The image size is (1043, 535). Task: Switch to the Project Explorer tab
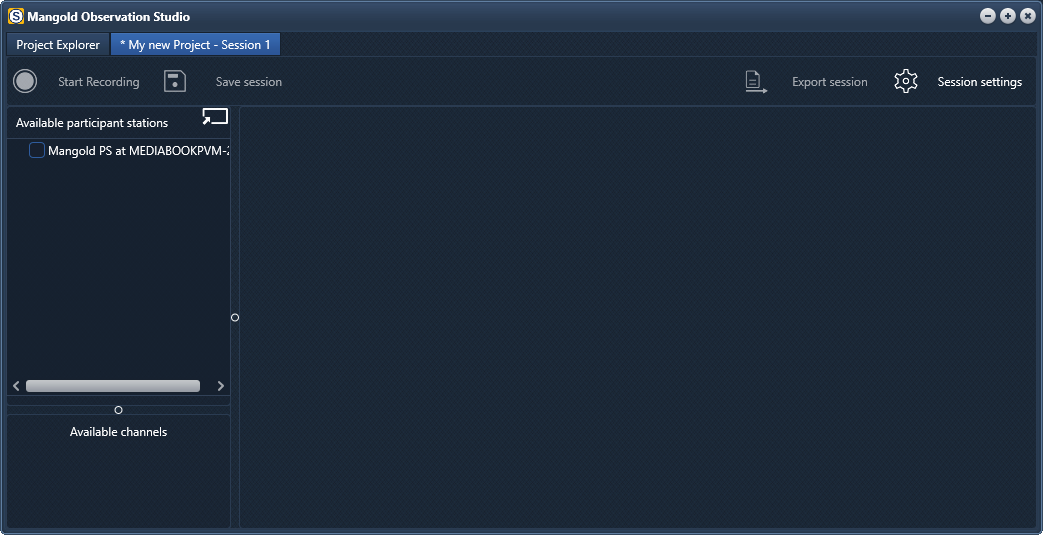(58, 45)
